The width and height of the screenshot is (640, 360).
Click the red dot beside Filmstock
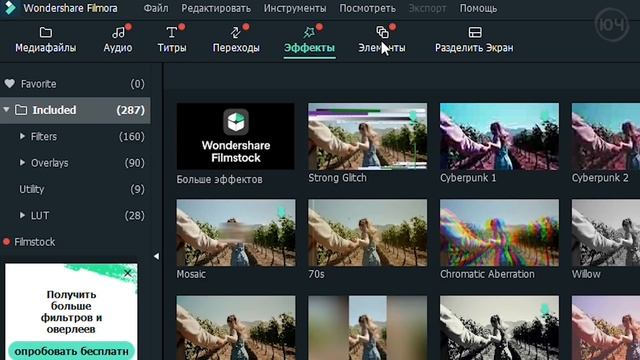tap(6, 242)
